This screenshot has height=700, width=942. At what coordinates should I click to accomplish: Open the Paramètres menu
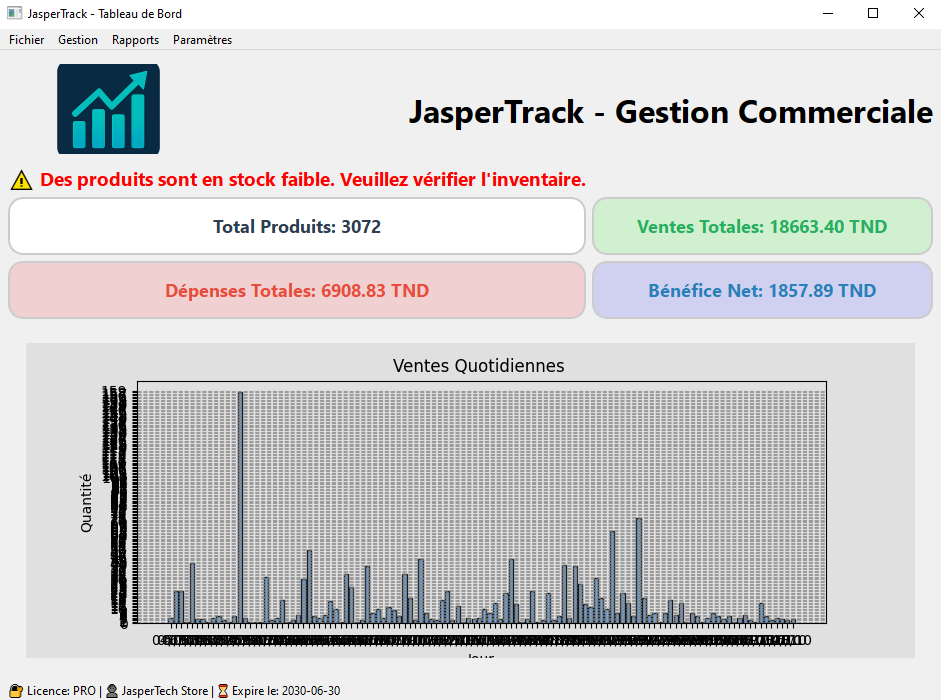point(202,40)
